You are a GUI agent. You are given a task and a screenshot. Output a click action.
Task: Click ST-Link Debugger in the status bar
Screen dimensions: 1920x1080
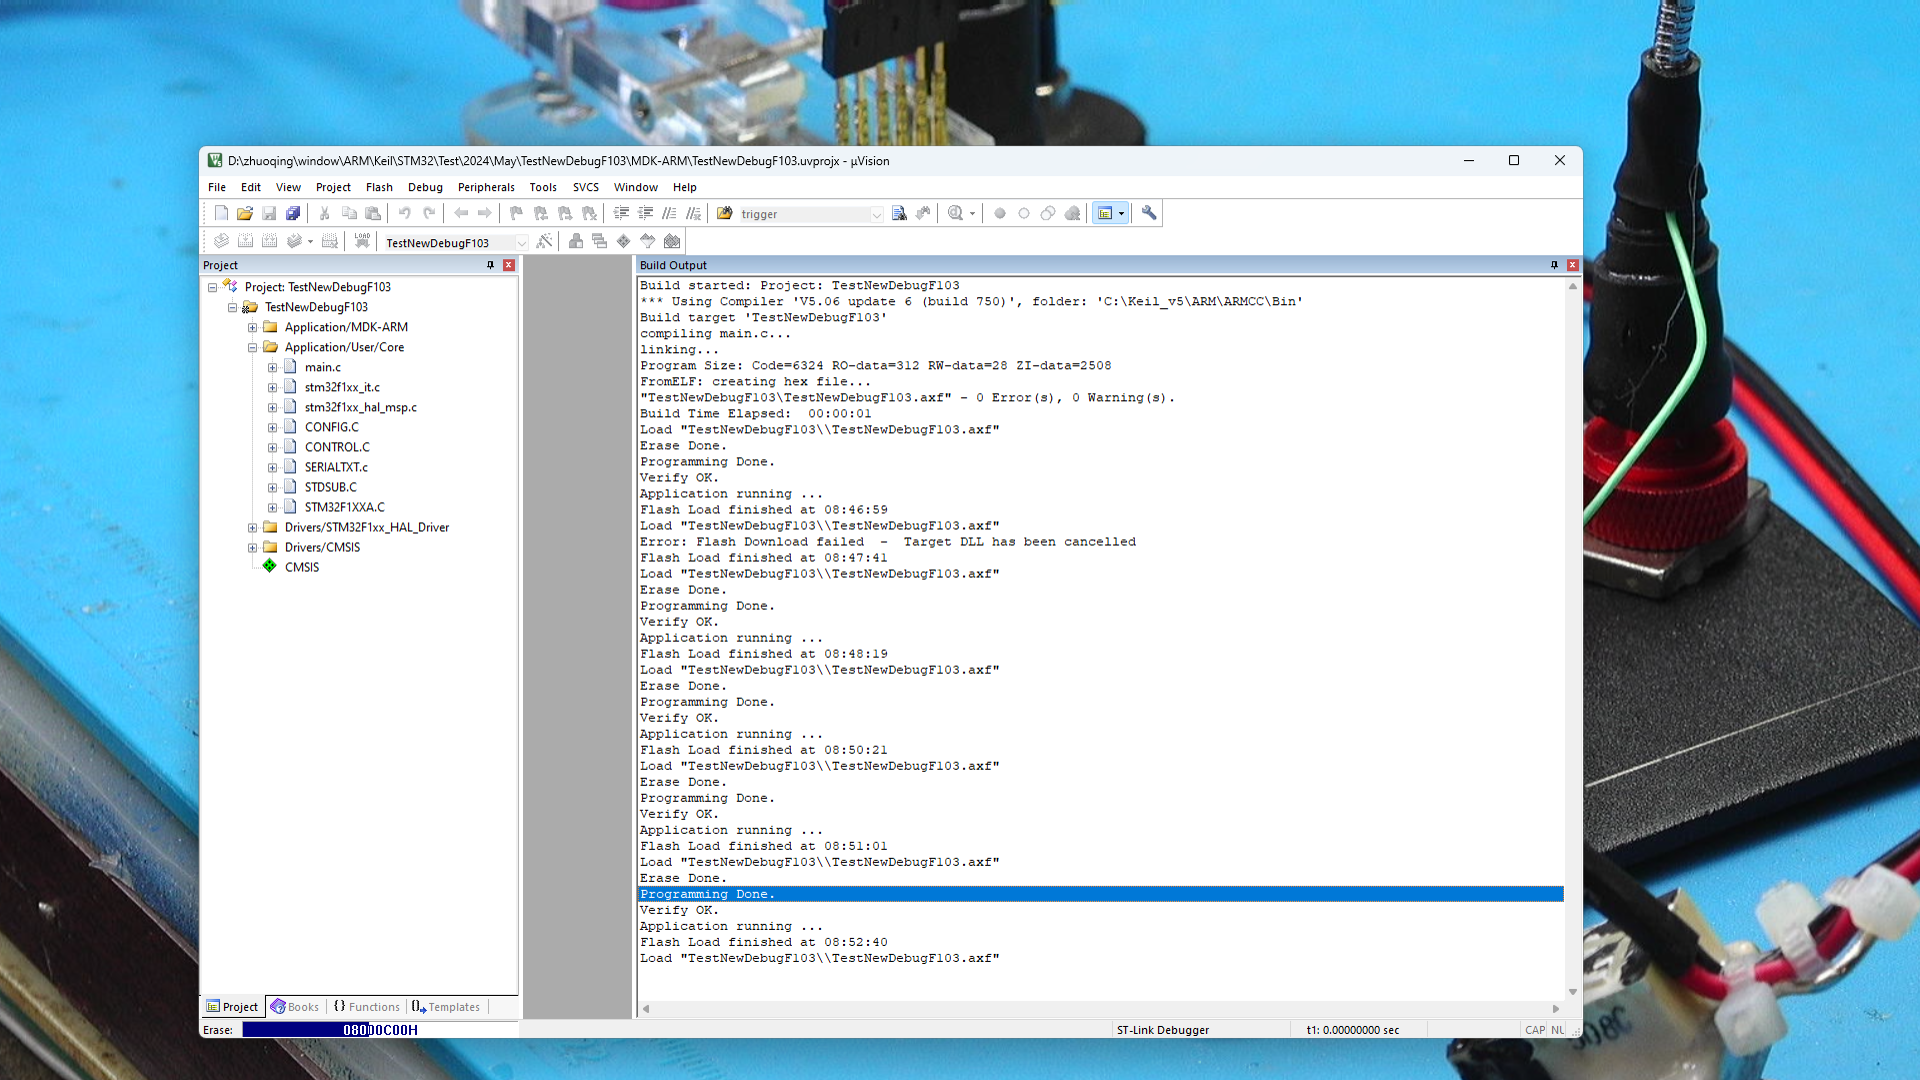(x=1163, y=1029)
